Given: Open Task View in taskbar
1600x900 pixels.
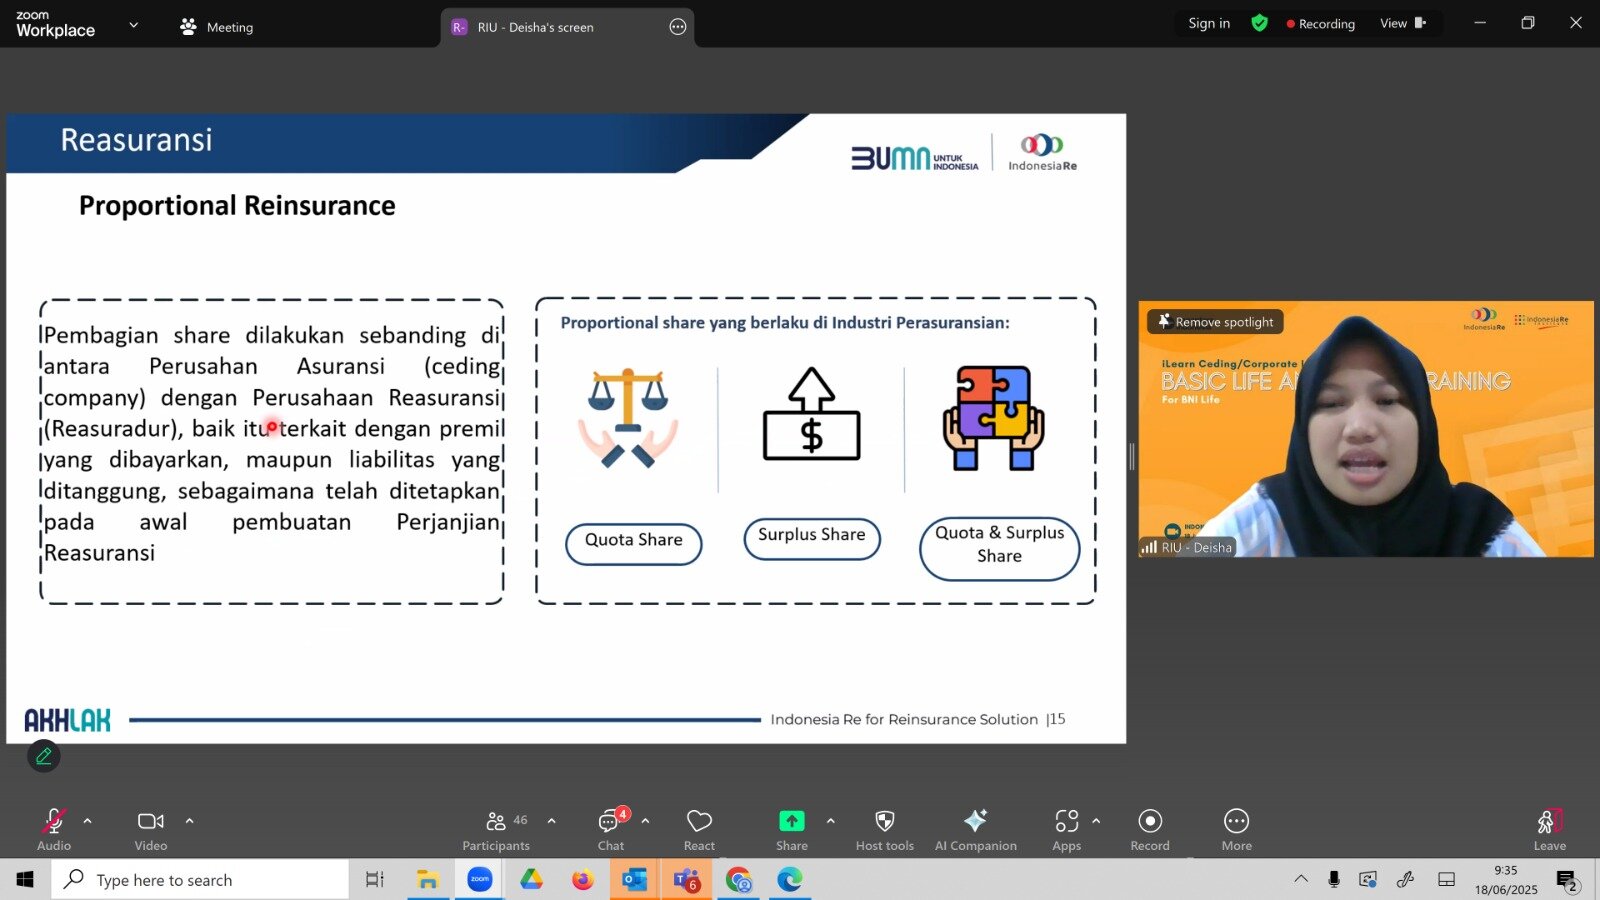Looking at the screenshot, I should coord(375,880).
